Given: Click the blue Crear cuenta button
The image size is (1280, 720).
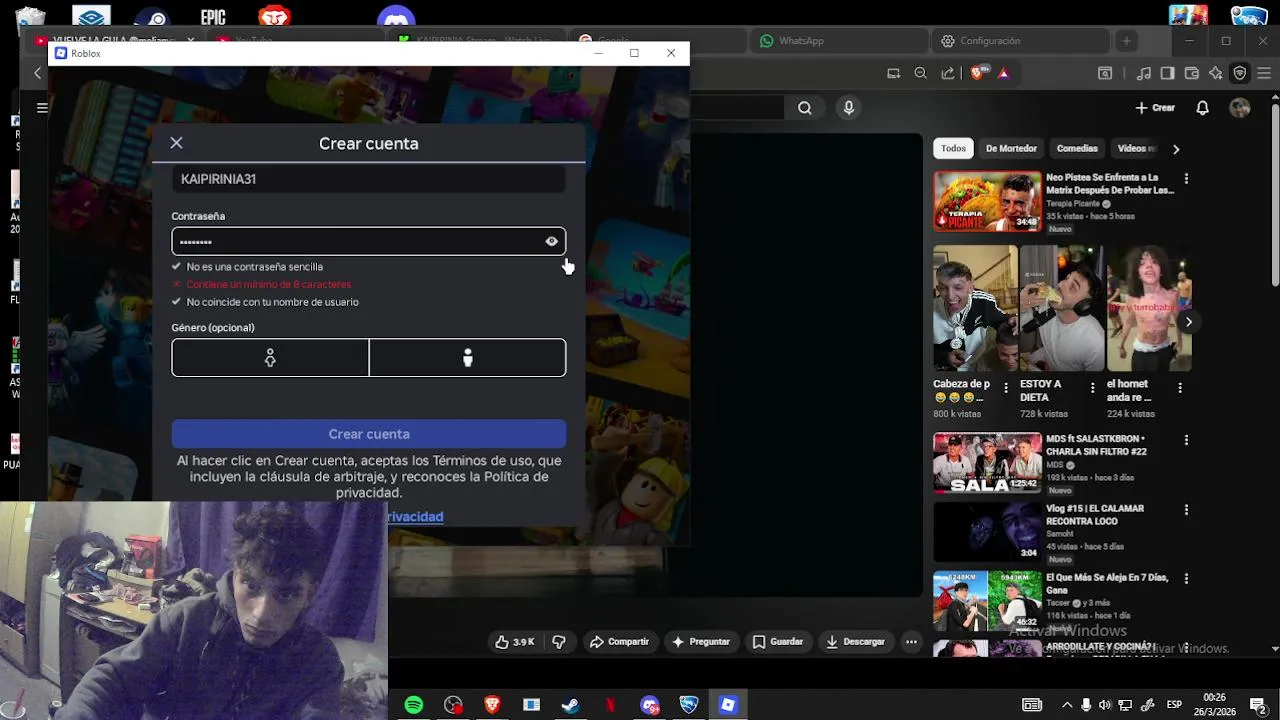Looking at the screenshot, I should tap(369, 434).
